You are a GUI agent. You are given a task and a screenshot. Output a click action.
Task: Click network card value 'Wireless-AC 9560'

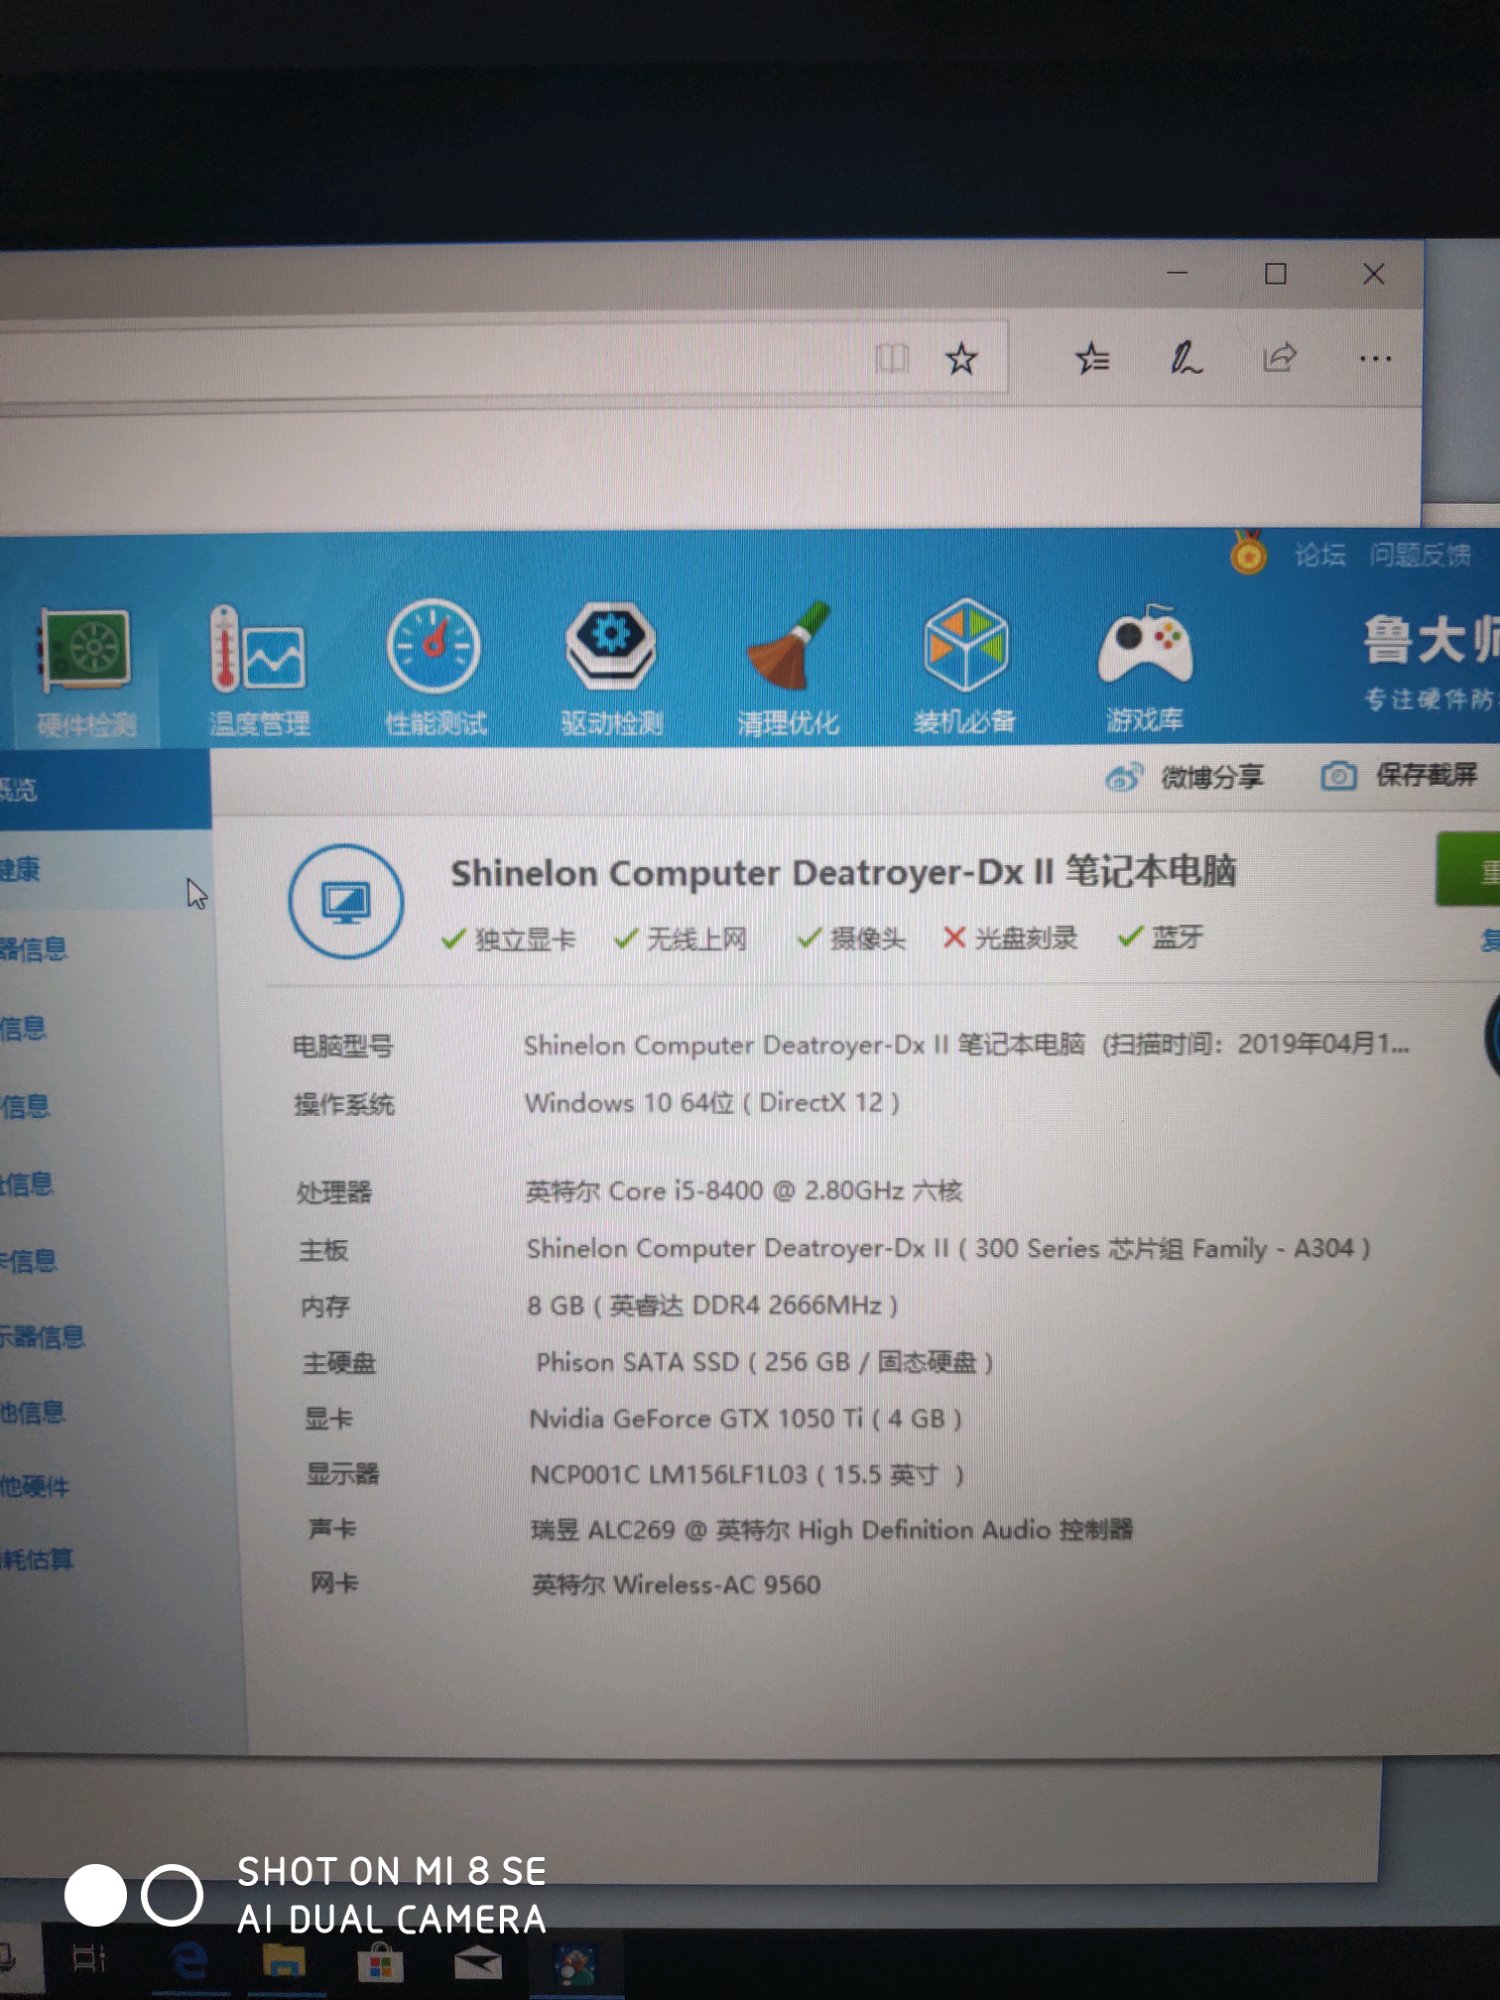point(676,1585)
